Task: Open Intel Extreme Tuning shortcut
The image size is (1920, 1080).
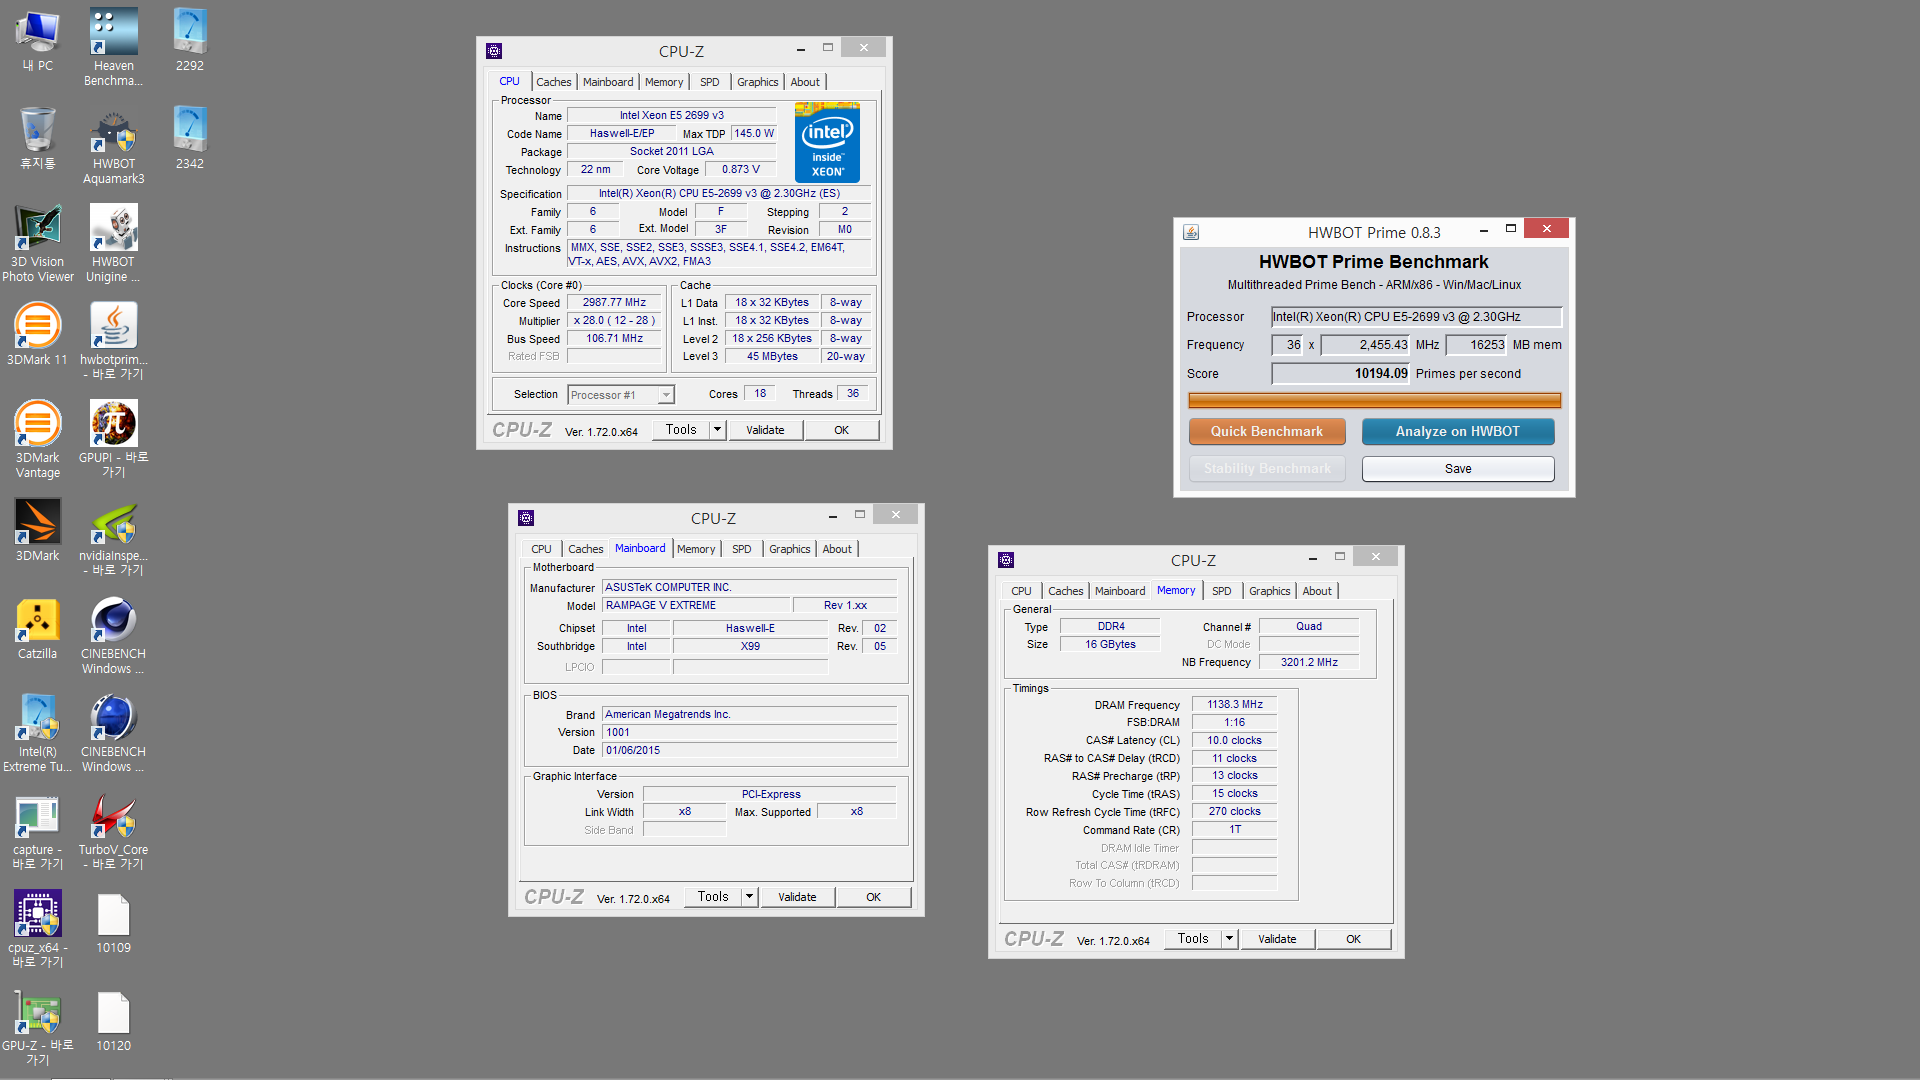Action: pyautogui.click(x=37, y=733)
